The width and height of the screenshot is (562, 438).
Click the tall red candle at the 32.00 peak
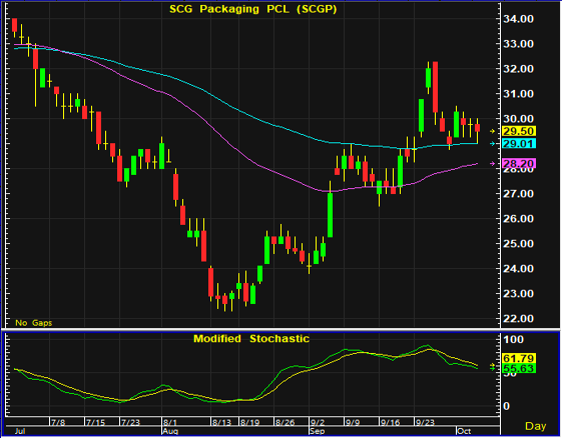[x=435, y=87]
